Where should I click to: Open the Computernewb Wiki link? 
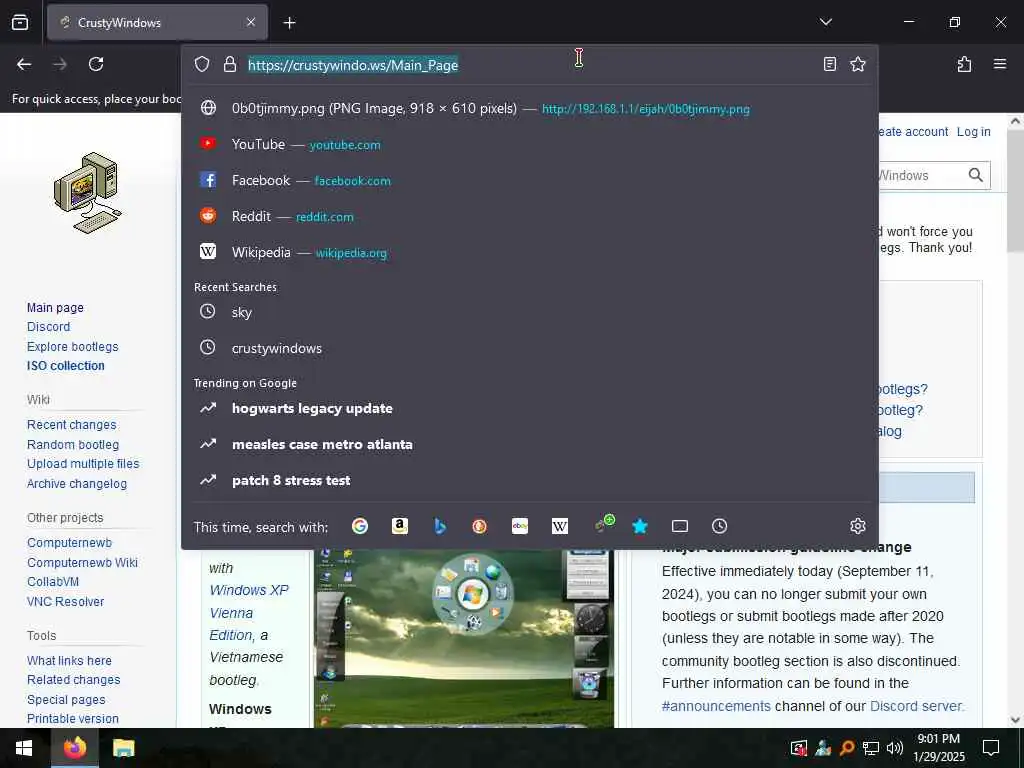click(x=82, y=562)
